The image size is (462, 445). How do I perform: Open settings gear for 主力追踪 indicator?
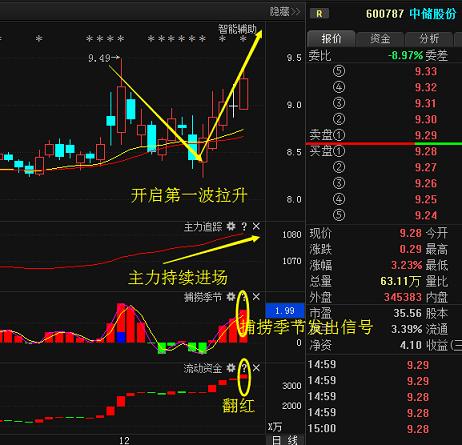click(x=231, y=227)
